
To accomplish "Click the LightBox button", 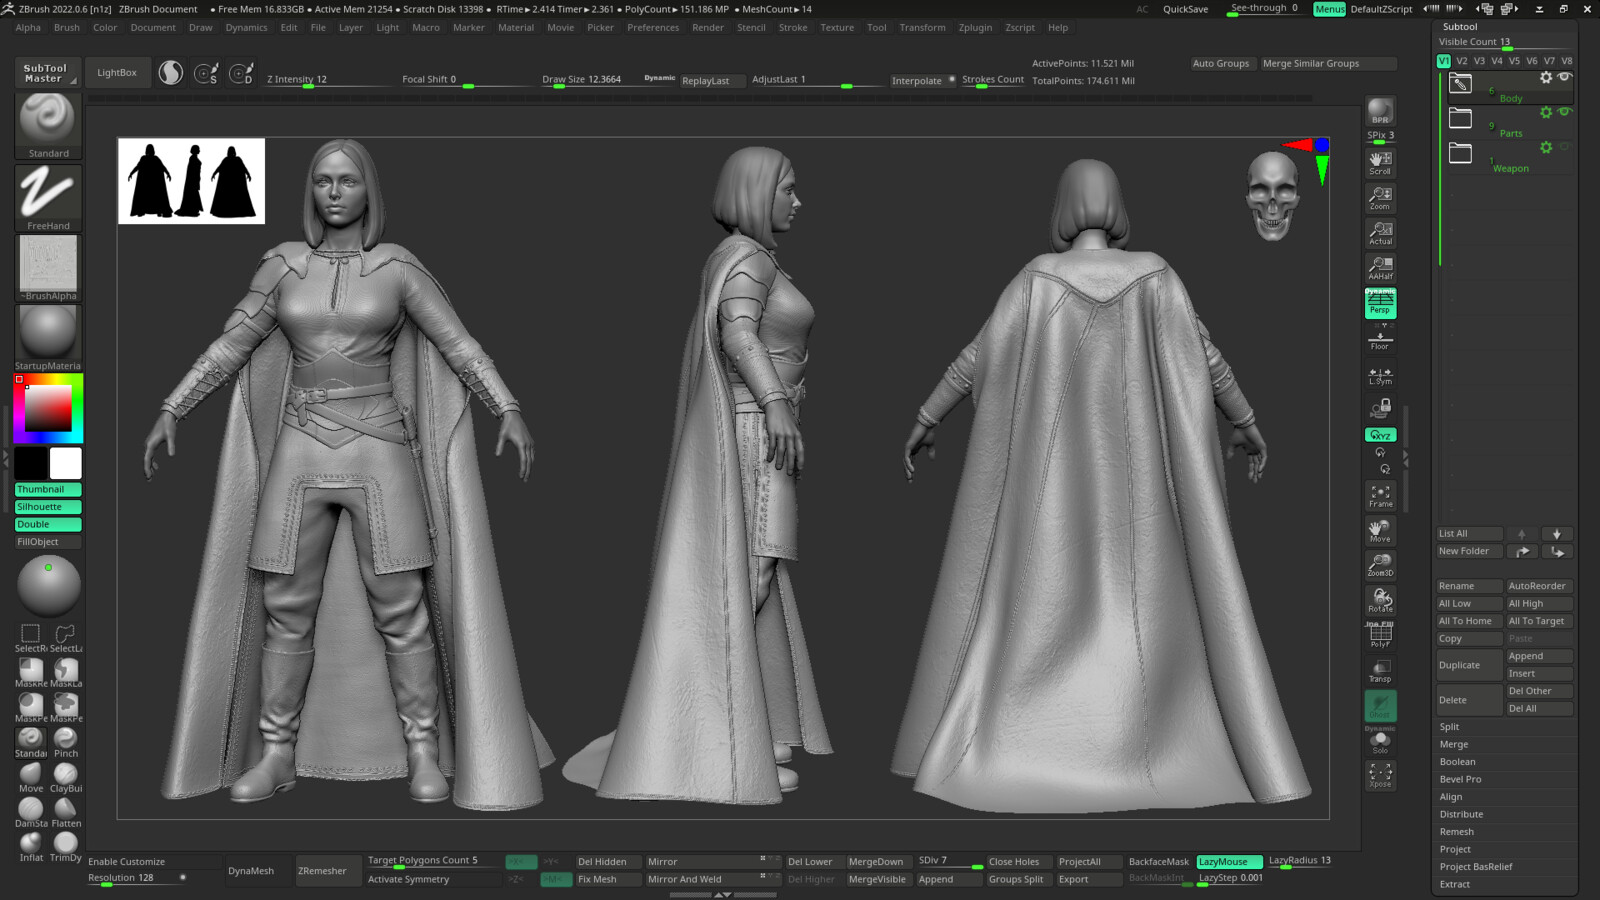I will pos(117,73).
